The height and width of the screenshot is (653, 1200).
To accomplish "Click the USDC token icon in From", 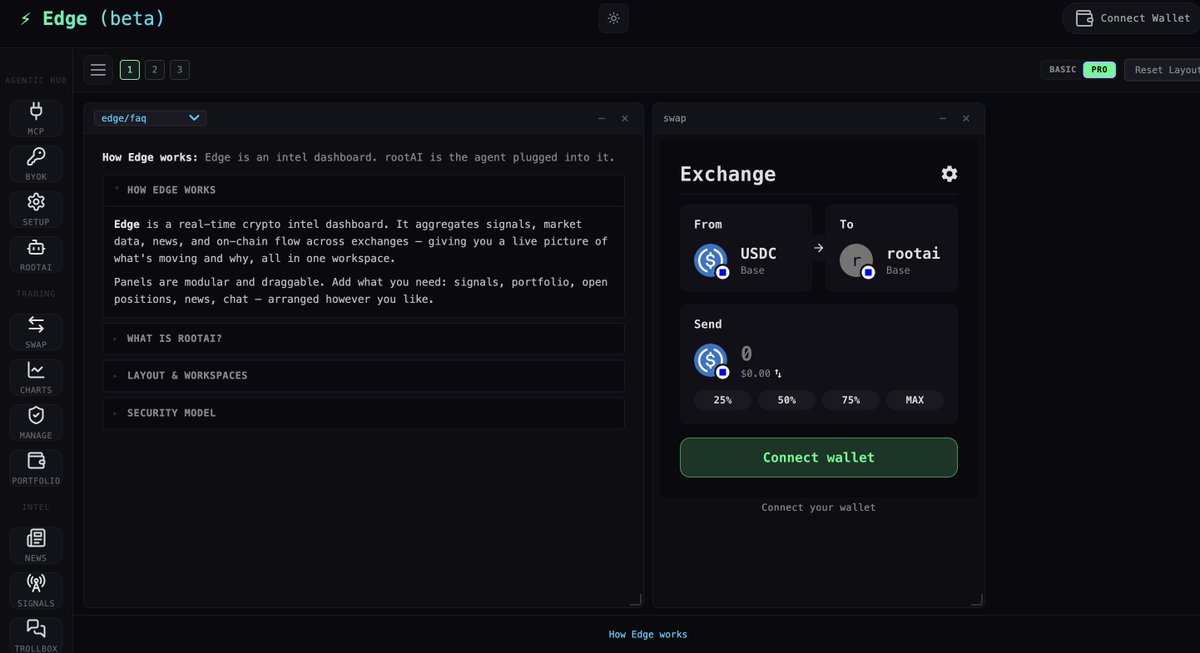I will pos(712,260).
